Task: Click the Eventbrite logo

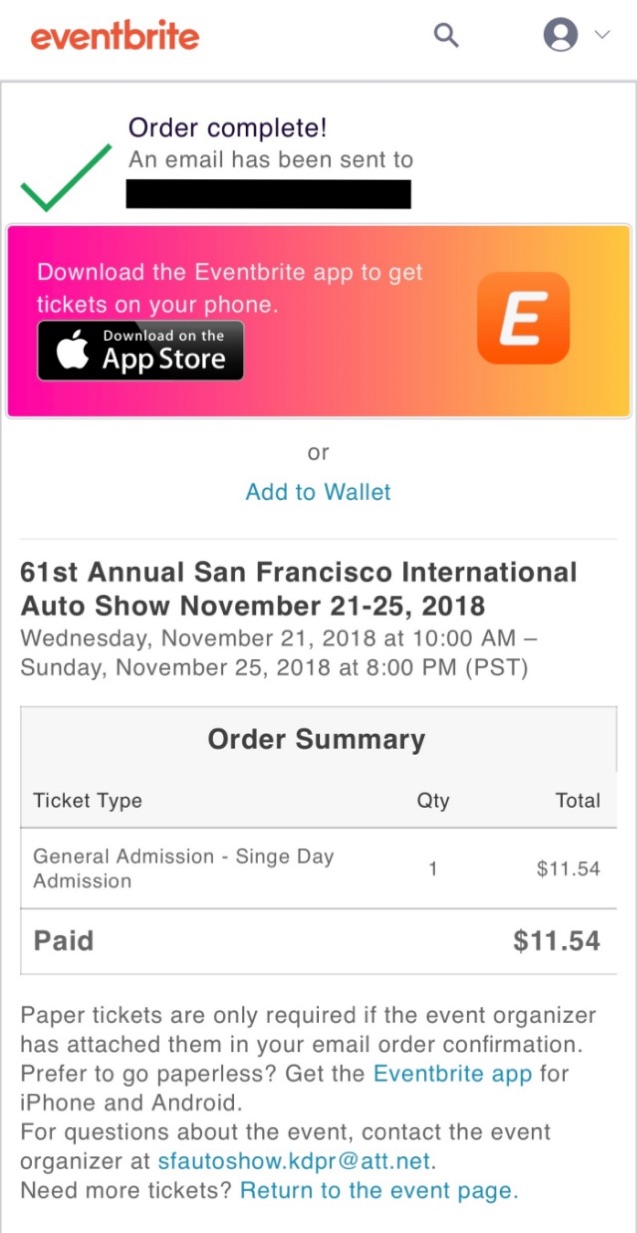Action: pos(115,37)
